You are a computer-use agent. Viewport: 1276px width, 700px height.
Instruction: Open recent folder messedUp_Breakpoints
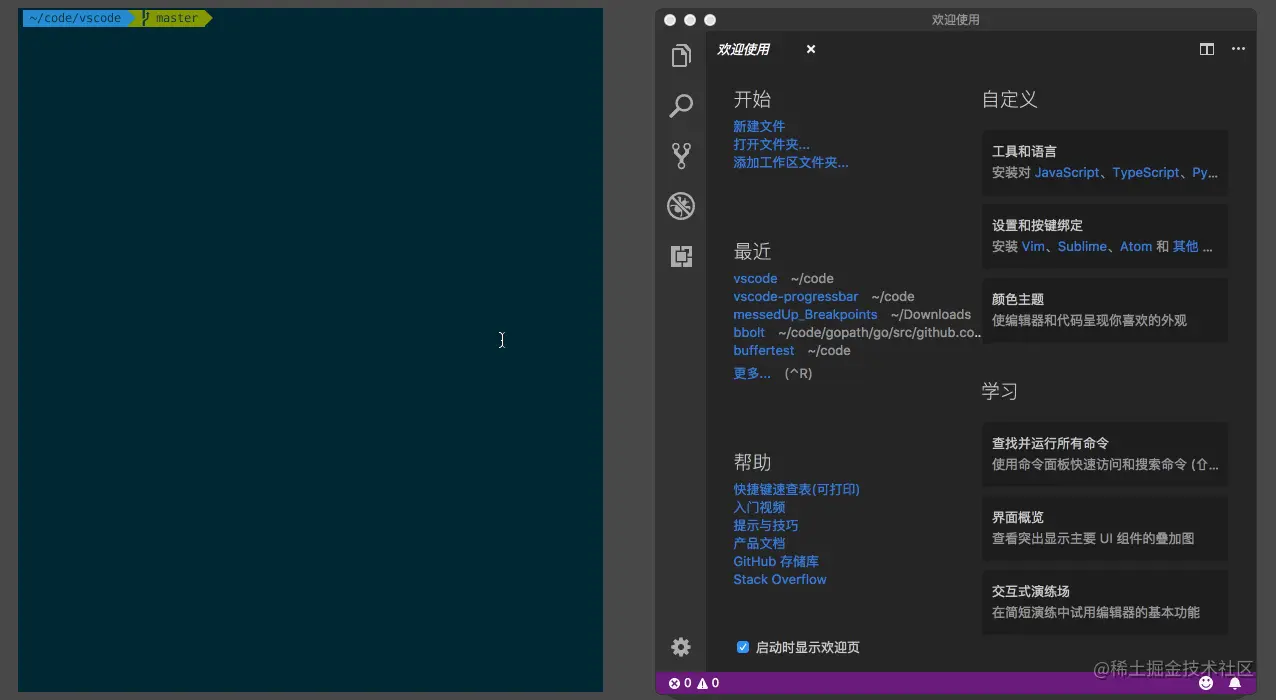coord(805,315)
